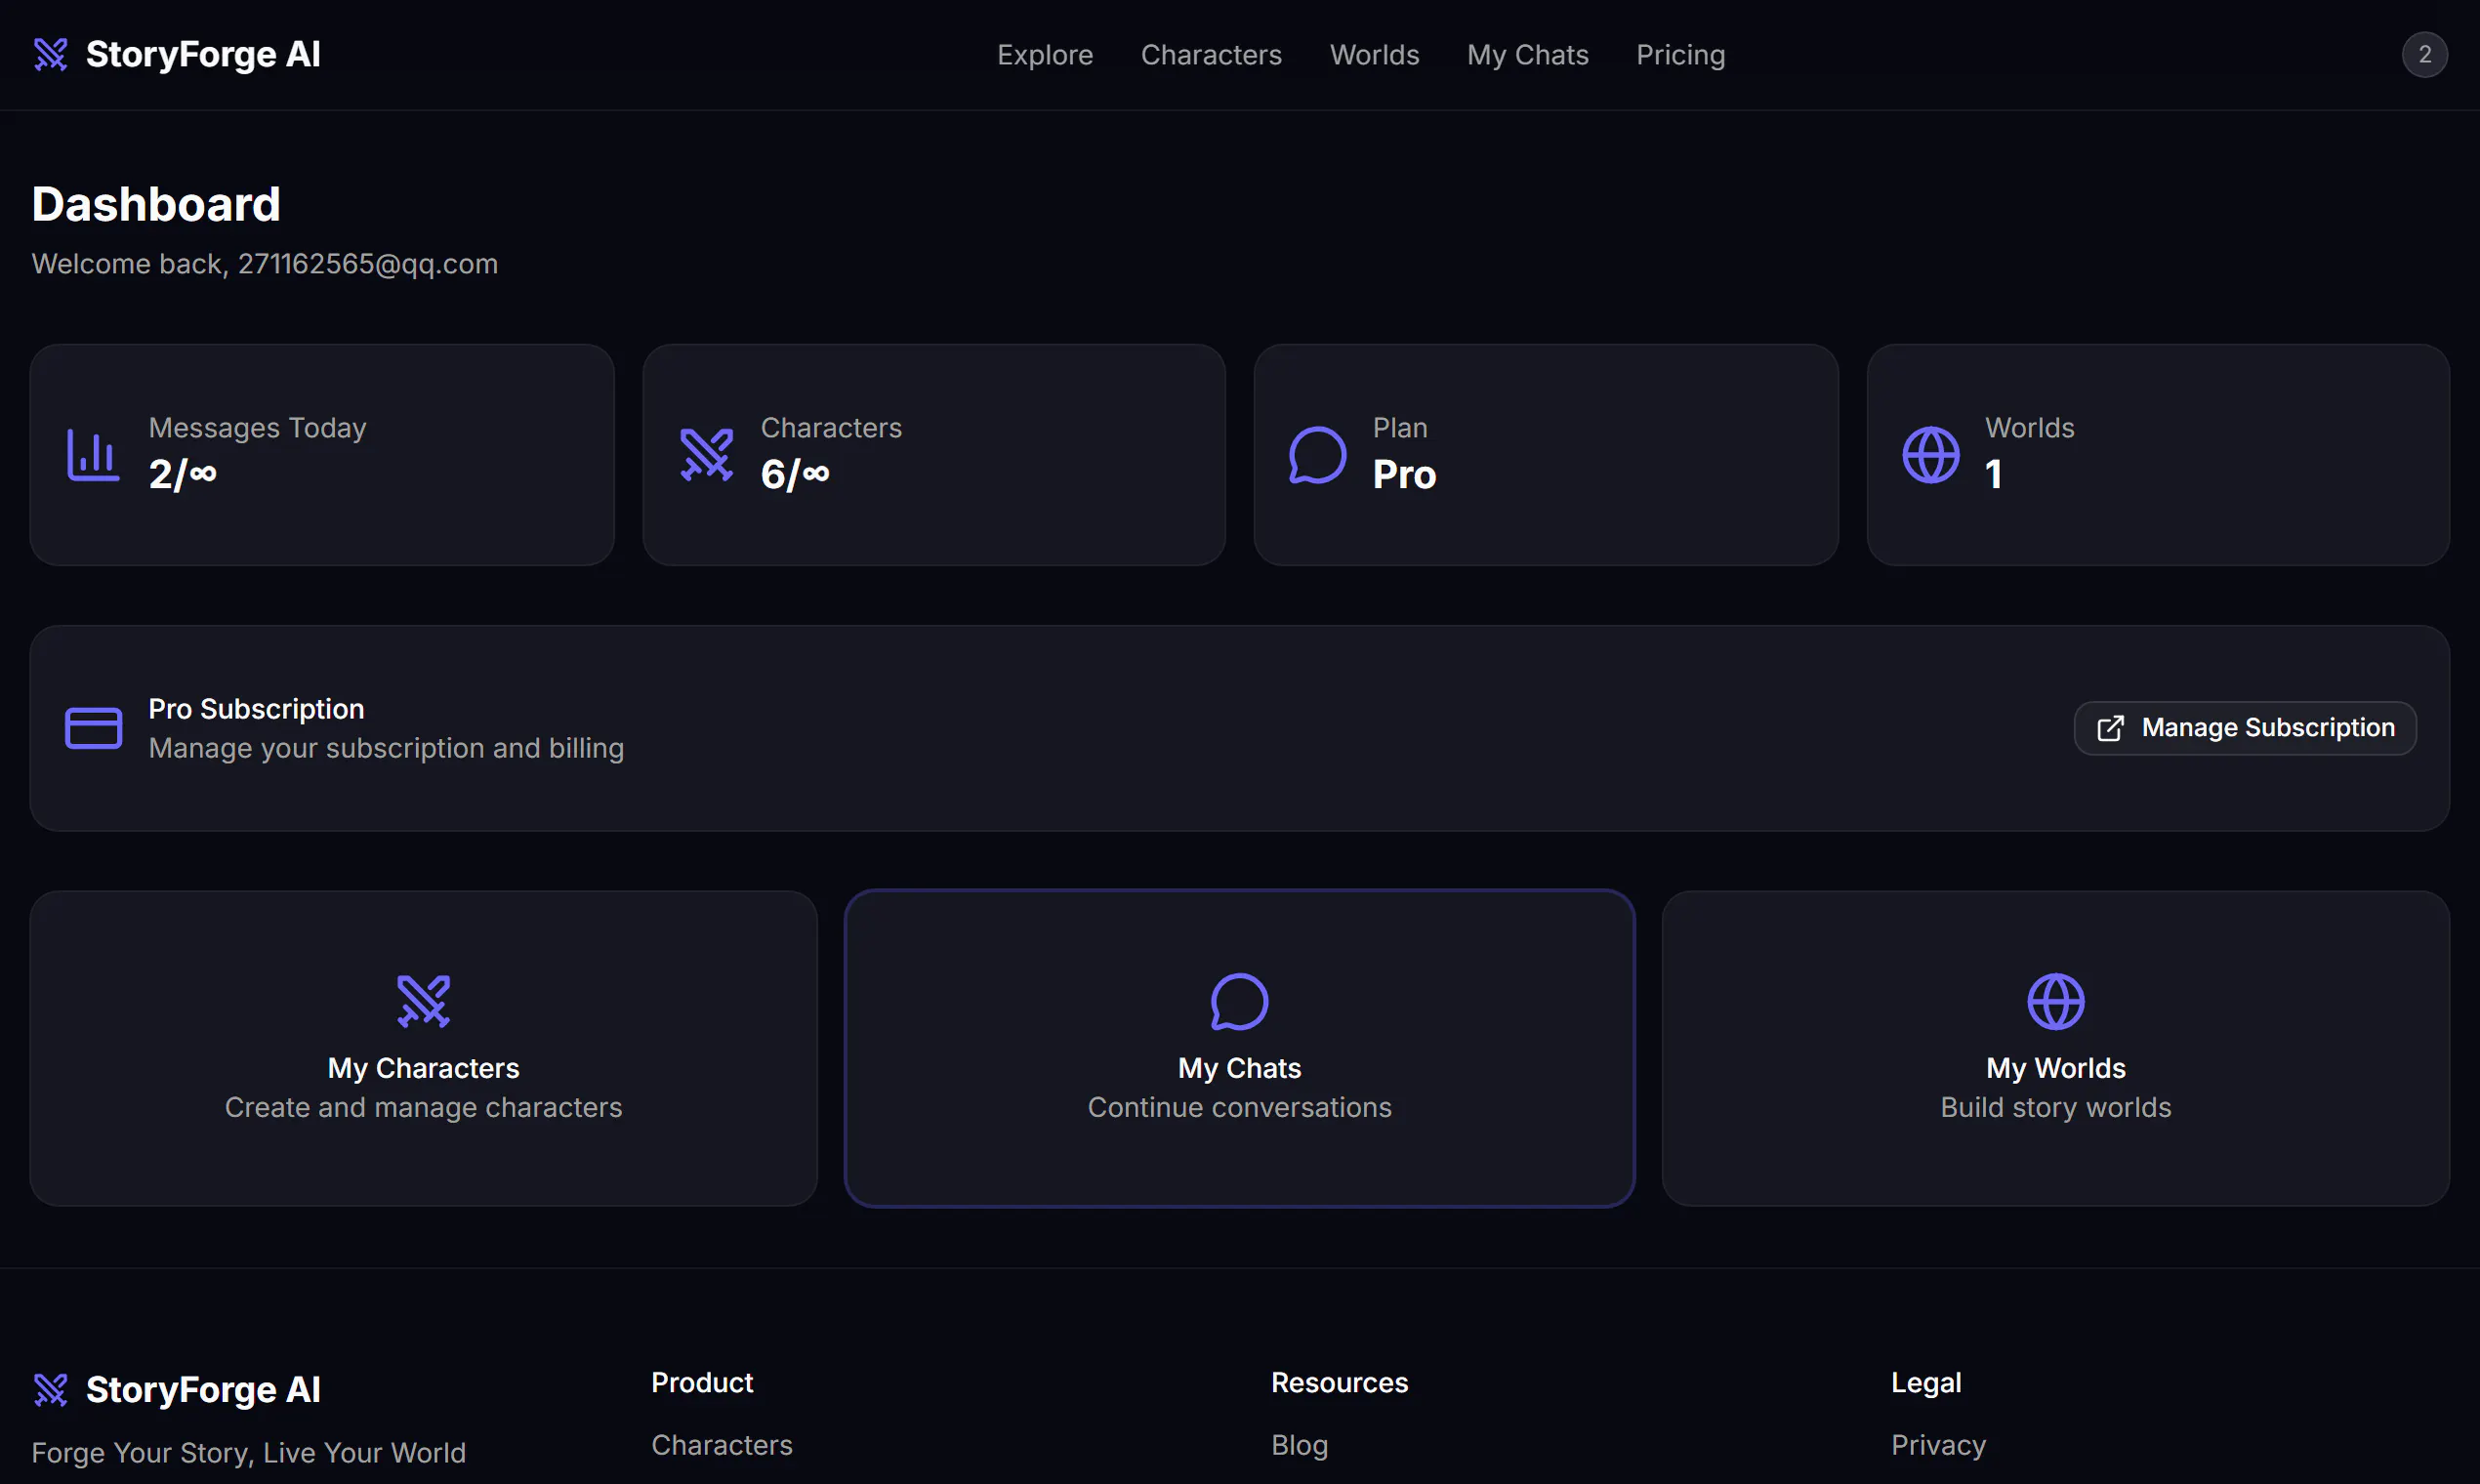Open the Explore nav item
Screen dimensions: 2480x1484
[x=1044, y=54]
